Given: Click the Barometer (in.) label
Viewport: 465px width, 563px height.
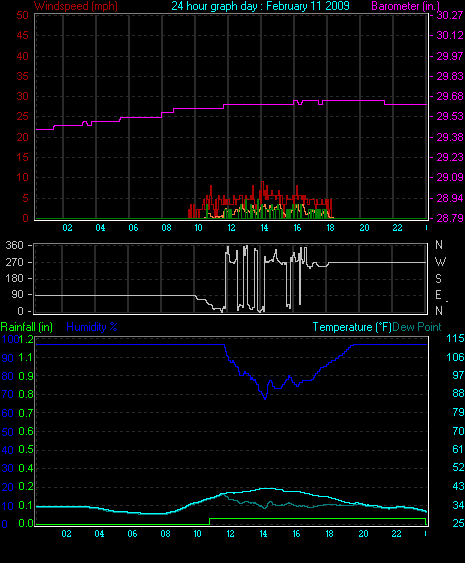Looking at the screenshot, I should [x=405, y=6].
